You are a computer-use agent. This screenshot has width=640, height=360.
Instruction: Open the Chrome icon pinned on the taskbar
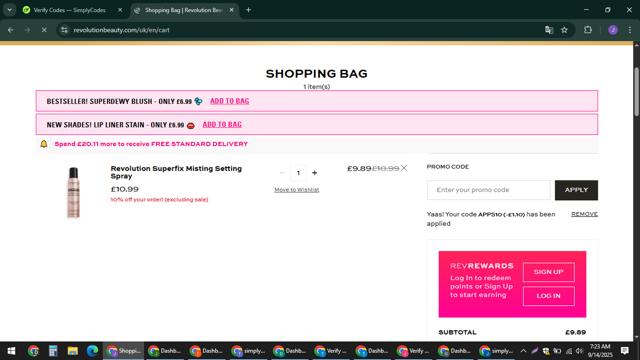[33, 351]
